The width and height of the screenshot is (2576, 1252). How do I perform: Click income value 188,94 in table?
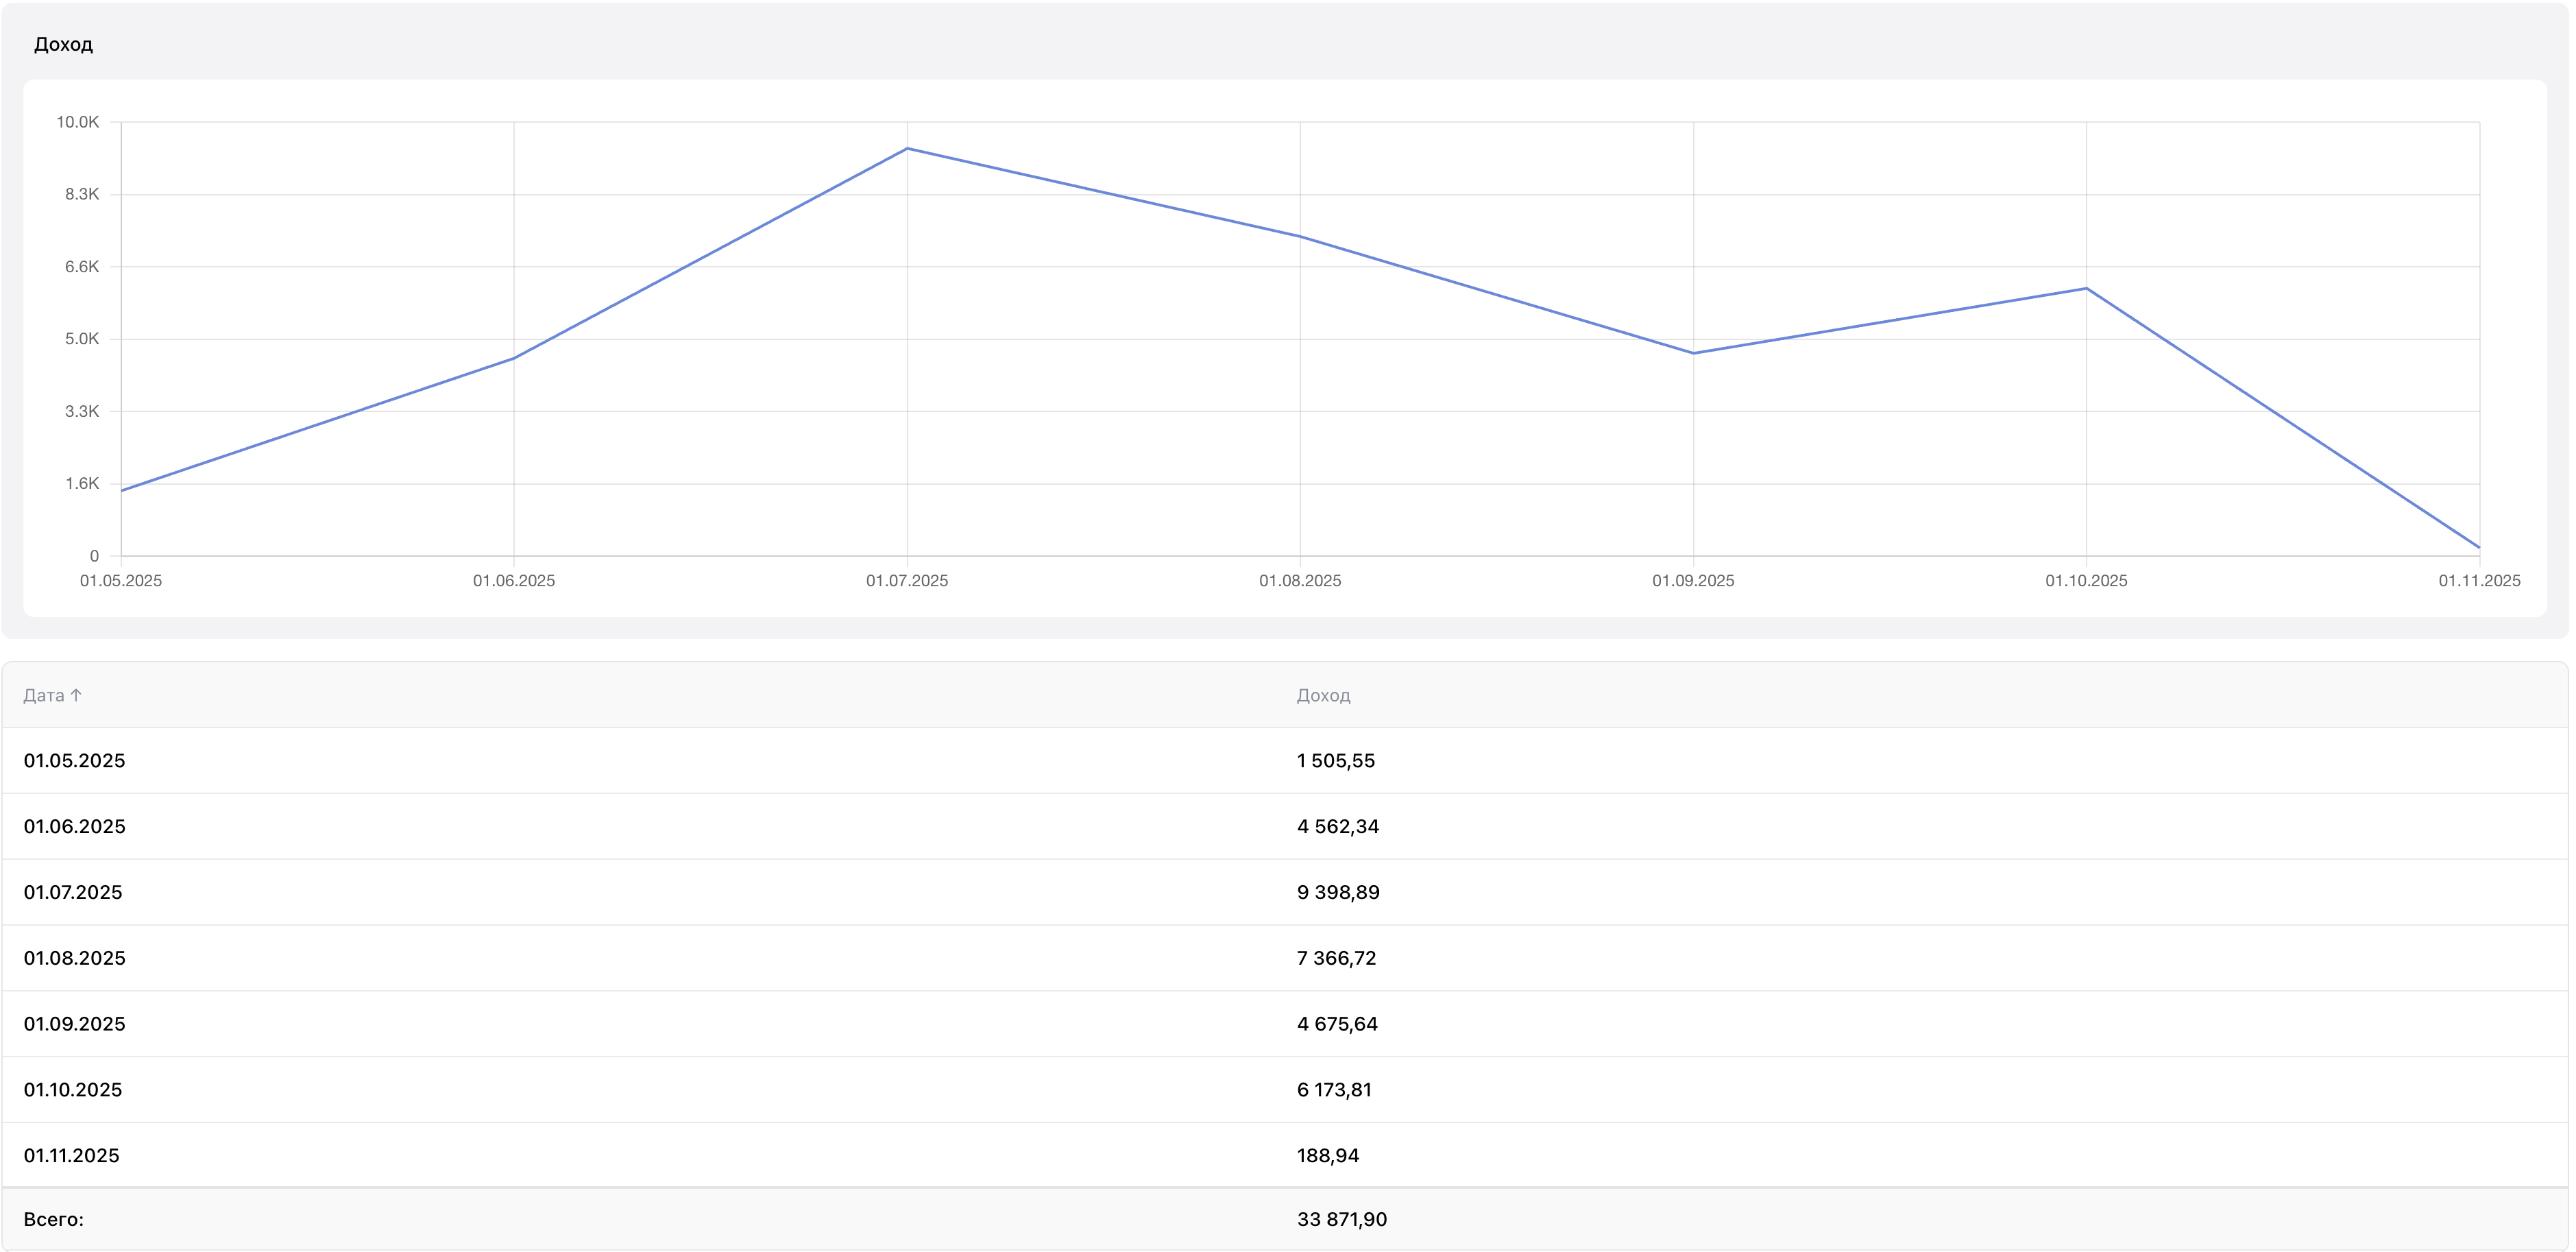click(x=1327, y=1156)
